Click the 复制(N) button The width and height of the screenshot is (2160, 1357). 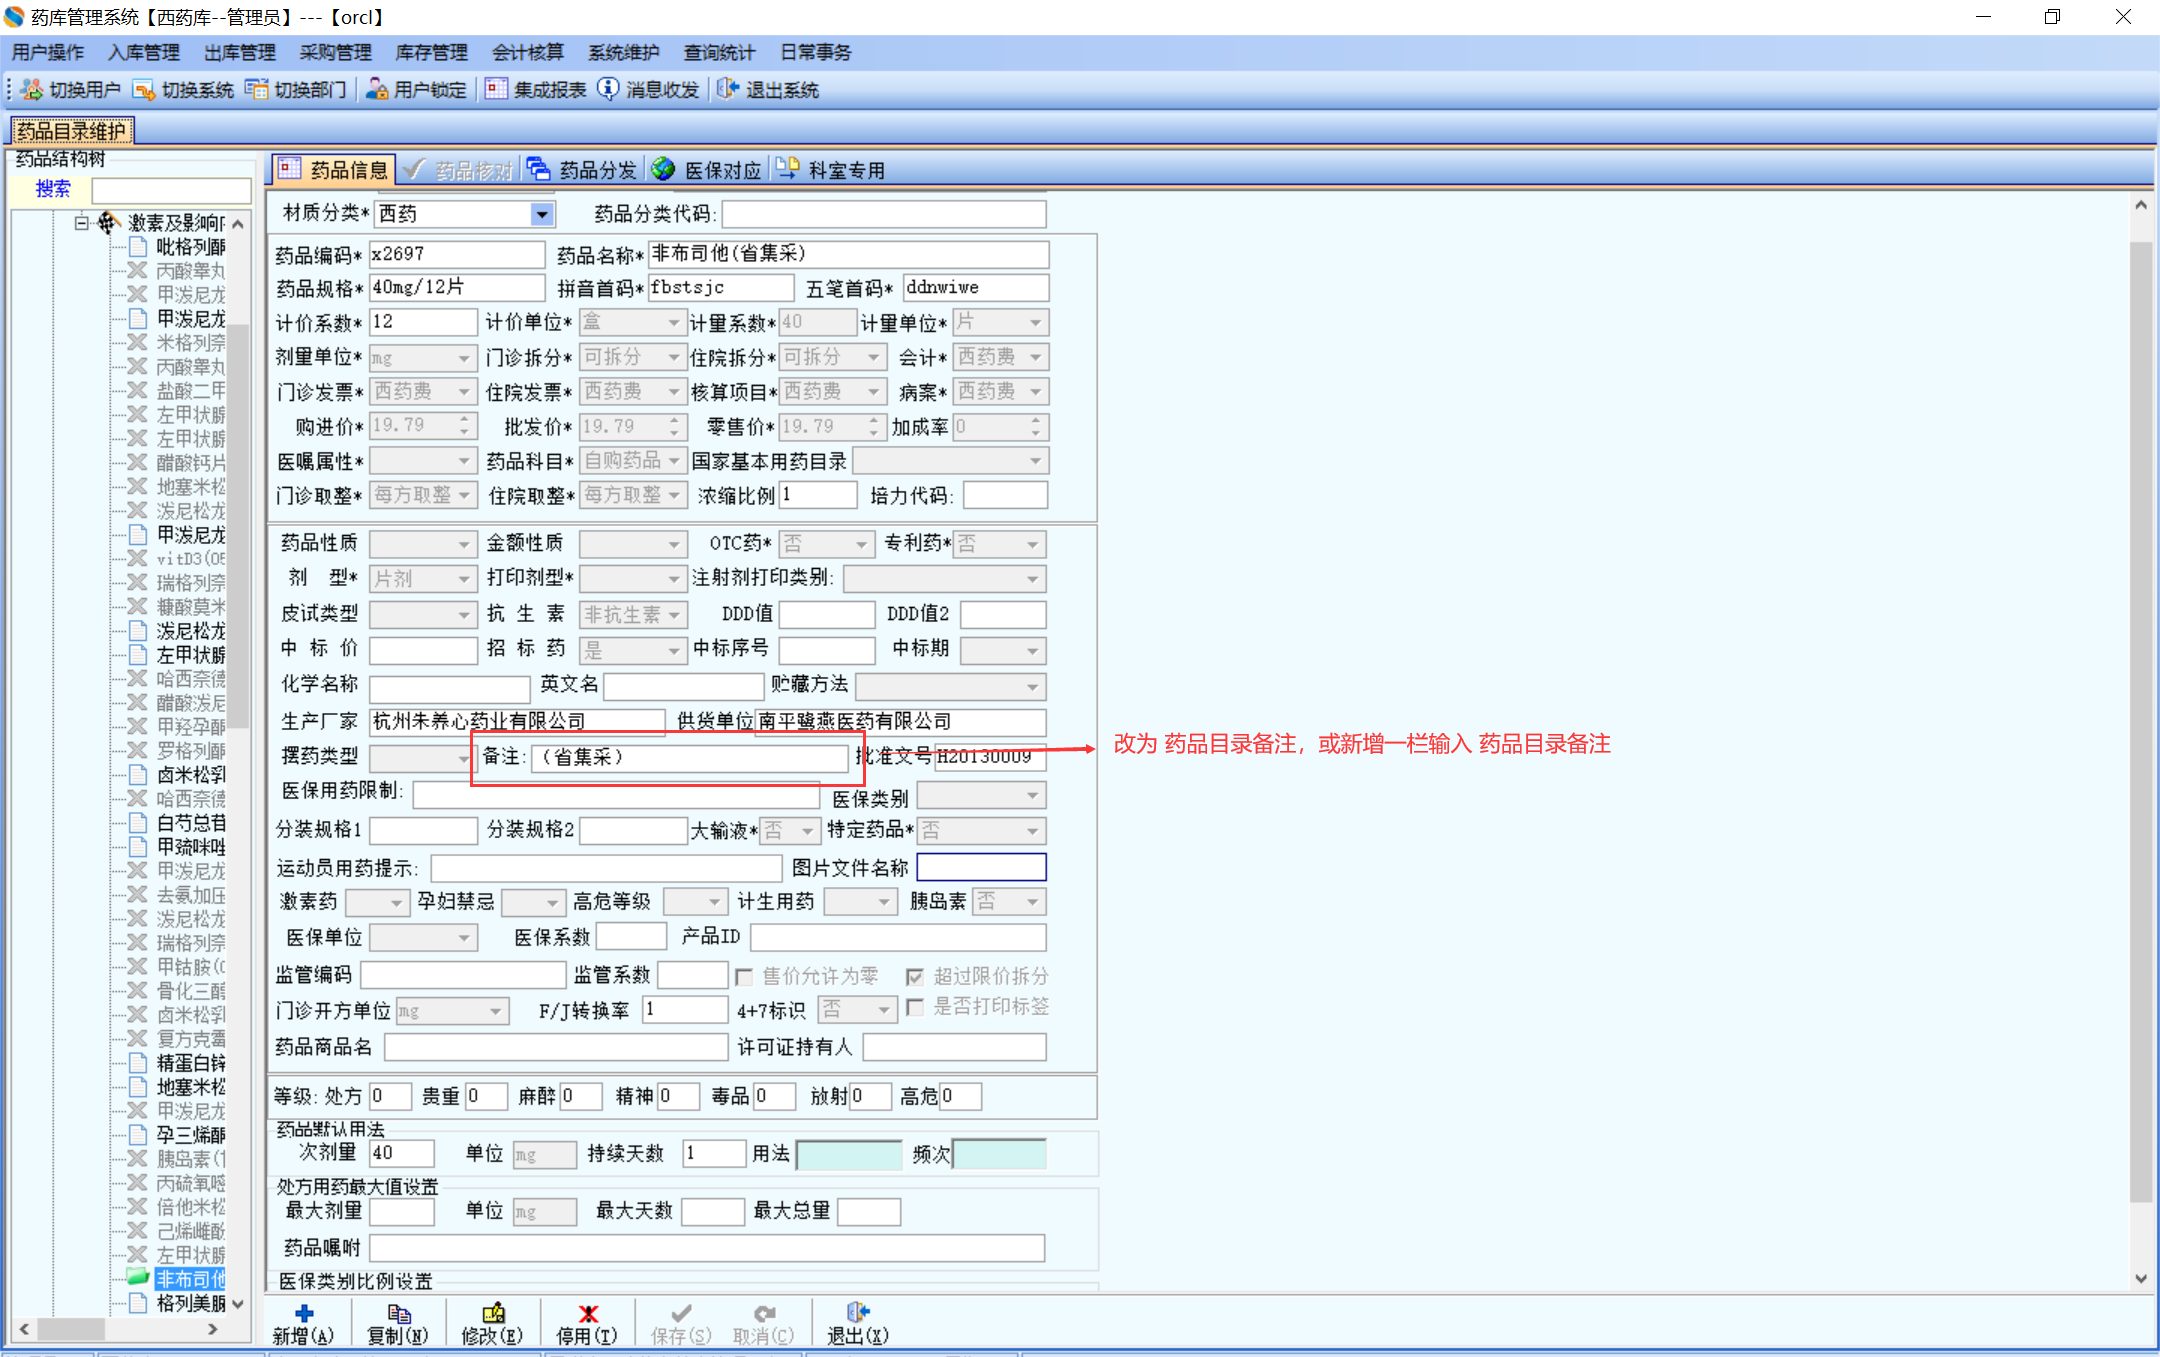click(398, 1322)
